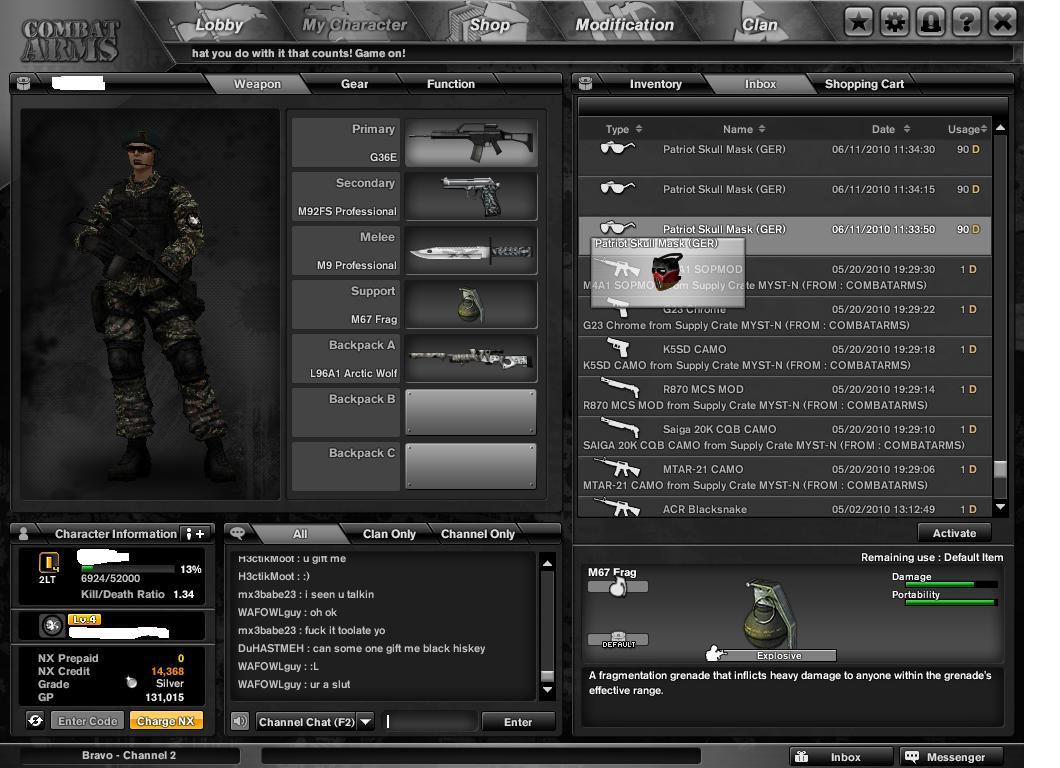Click the Explosive class icon
Viewport: 1060px width, 768px height.
715,654
